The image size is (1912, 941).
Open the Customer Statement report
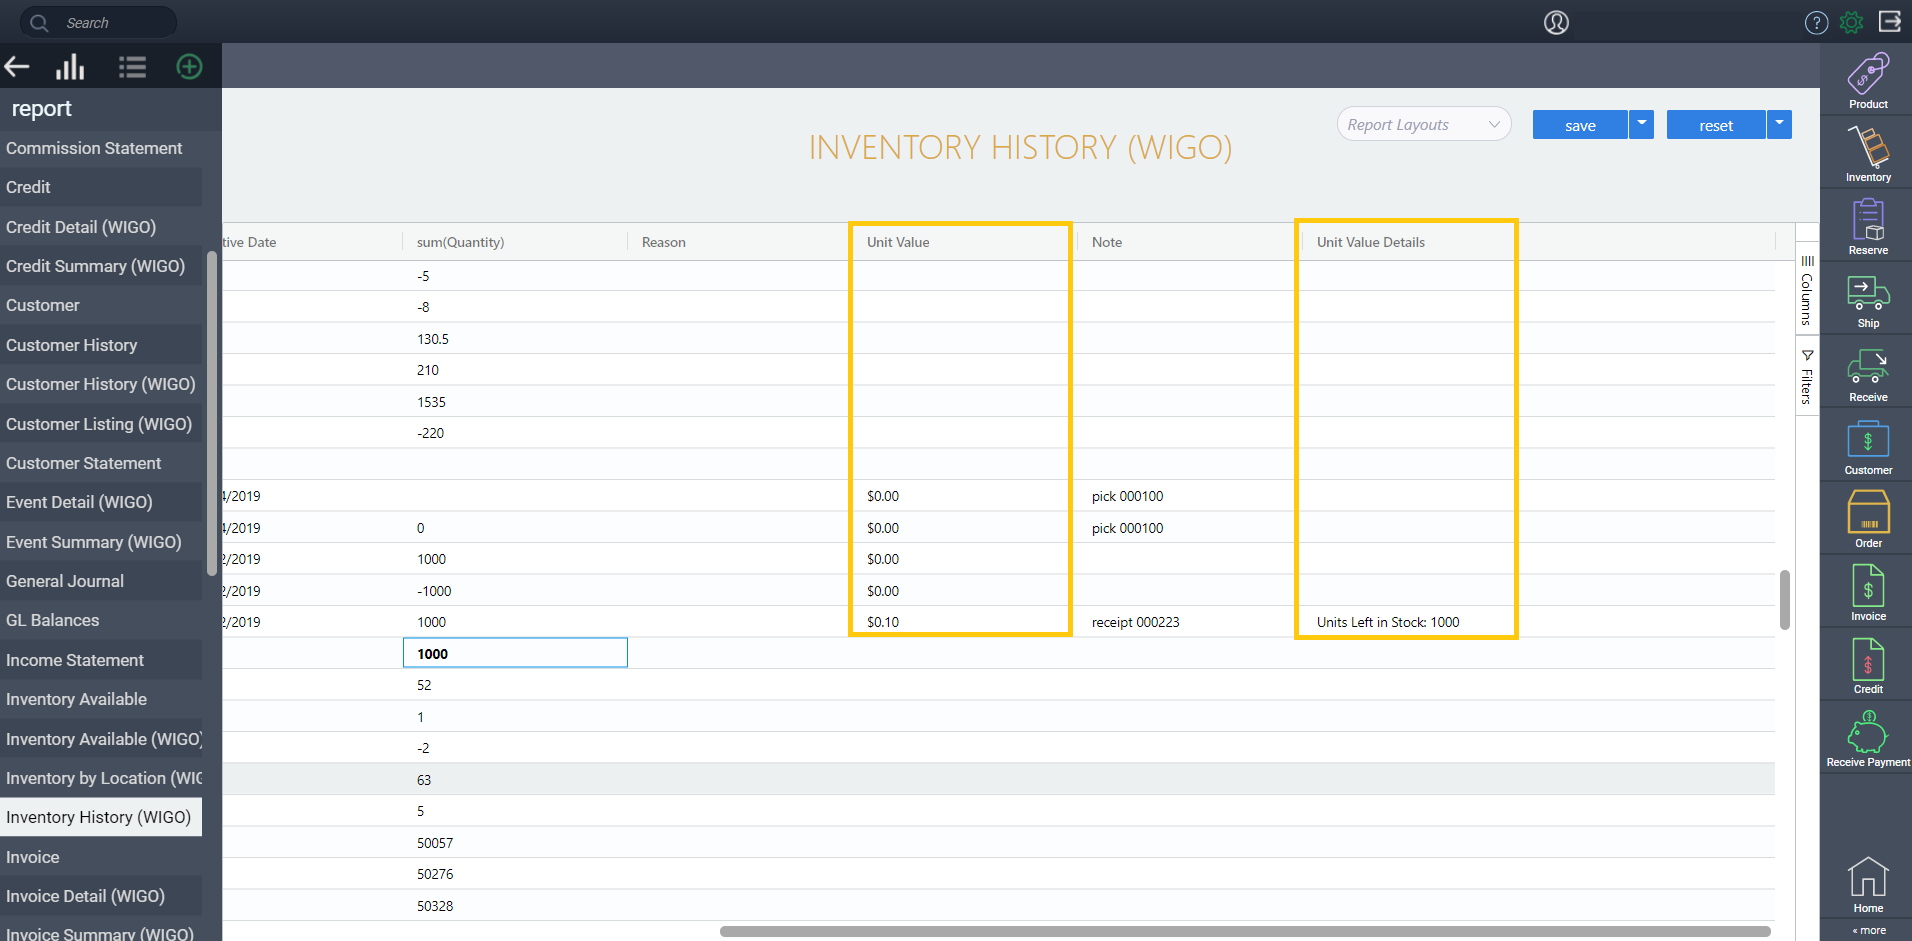tap(101, 463)
